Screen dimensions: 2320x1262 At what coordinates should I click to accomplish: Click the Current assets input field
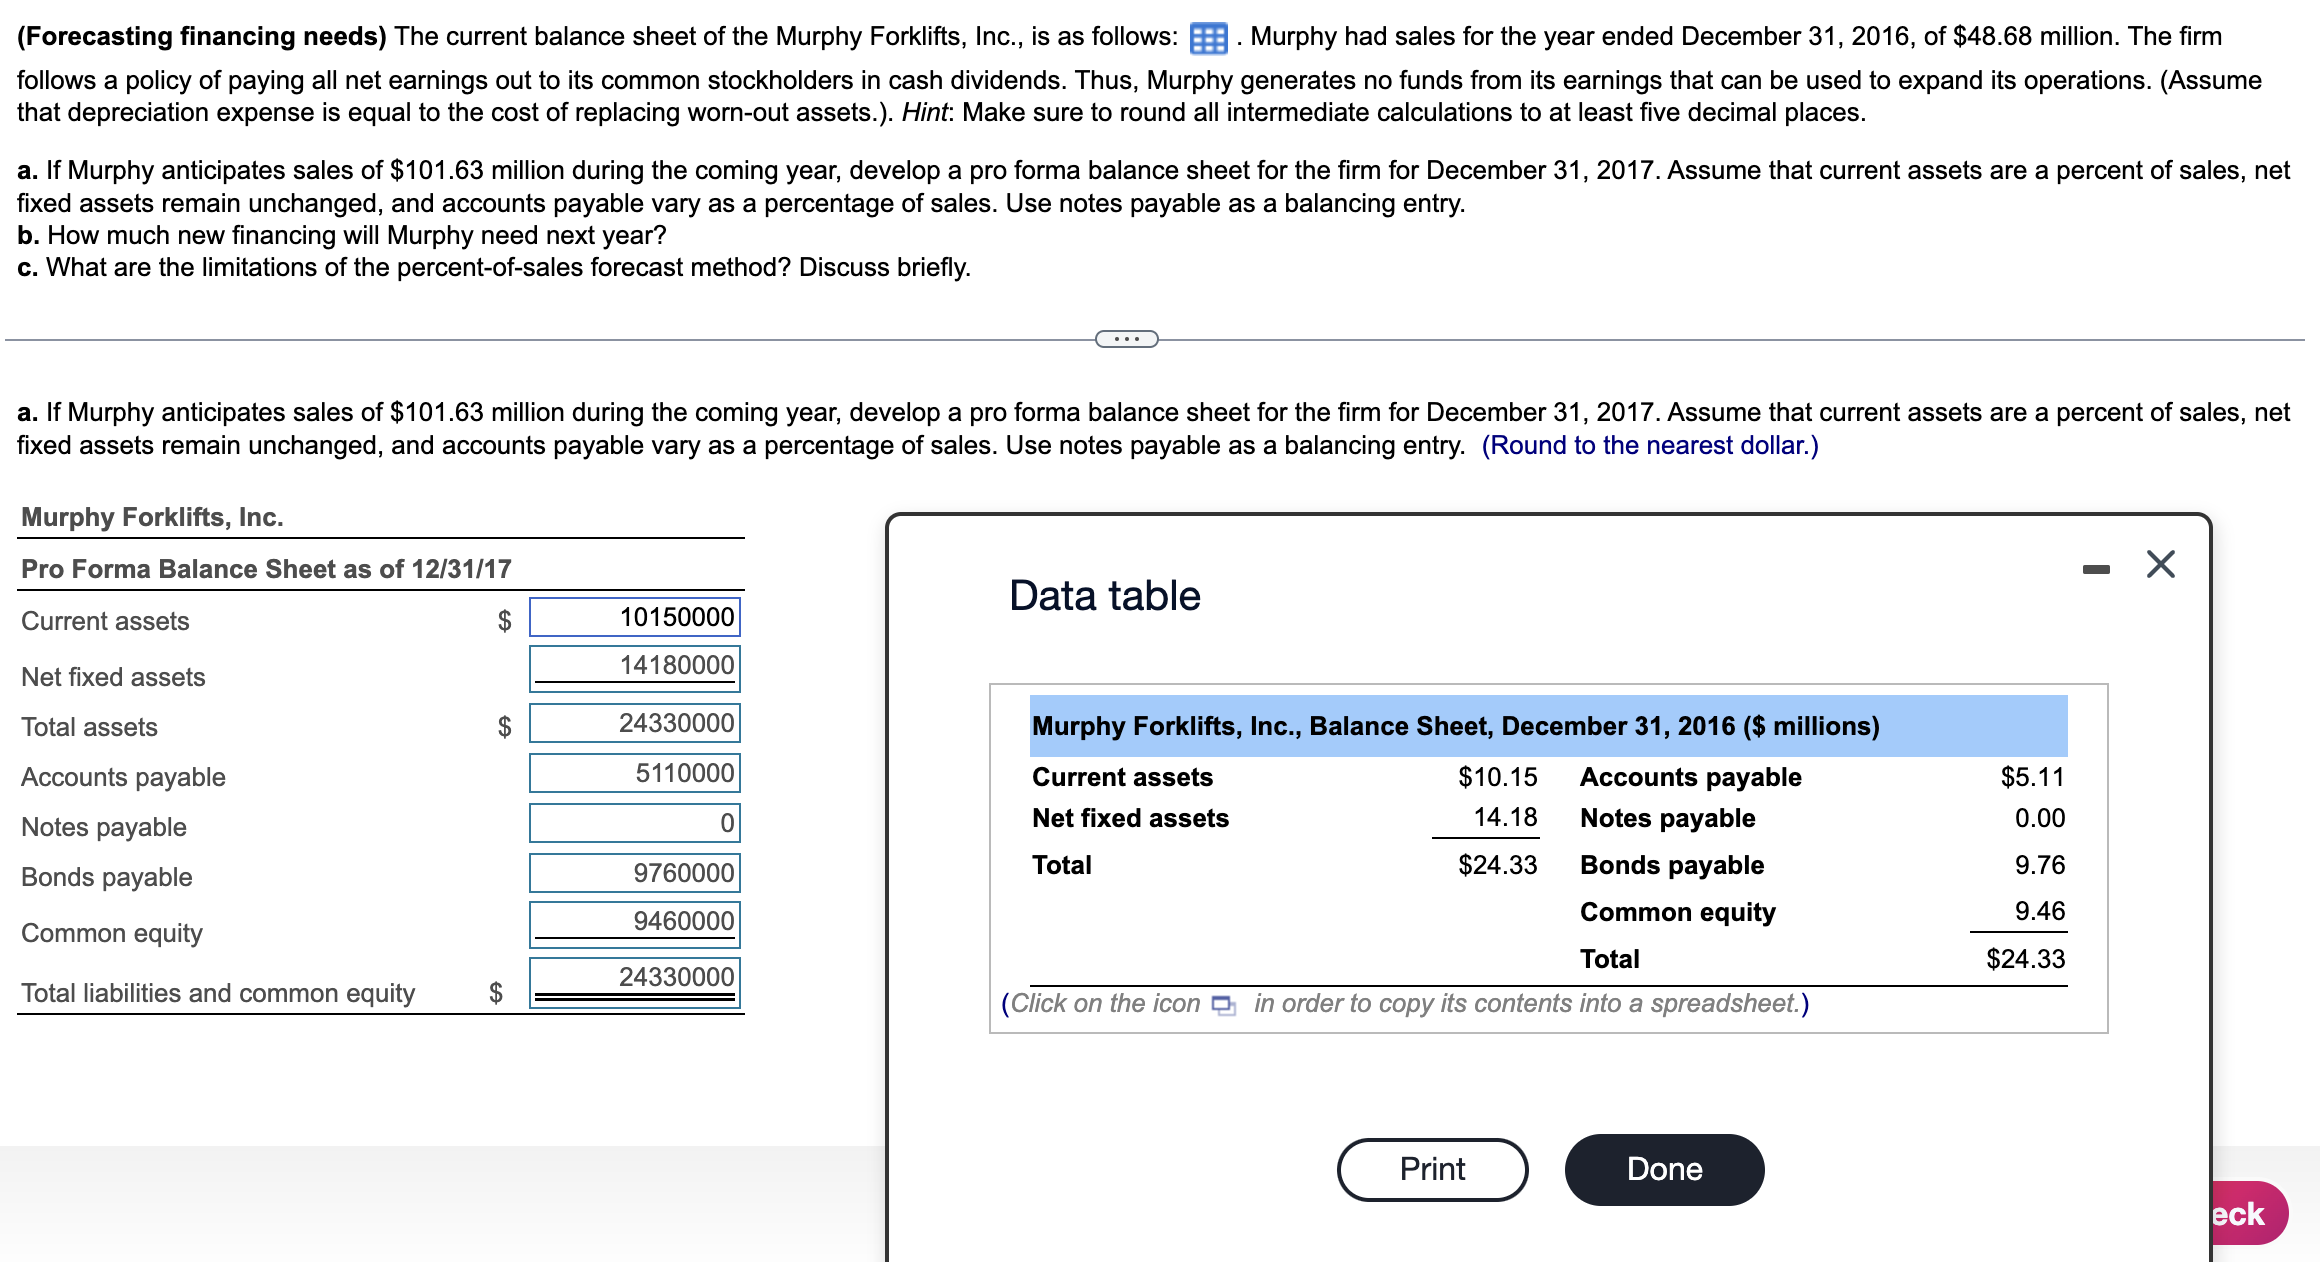tap(634, 617)
